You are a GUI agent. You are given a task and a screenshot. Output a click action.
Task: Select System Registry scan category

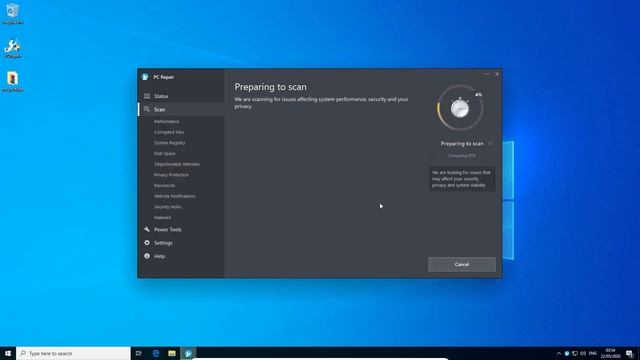pos(170,143)
